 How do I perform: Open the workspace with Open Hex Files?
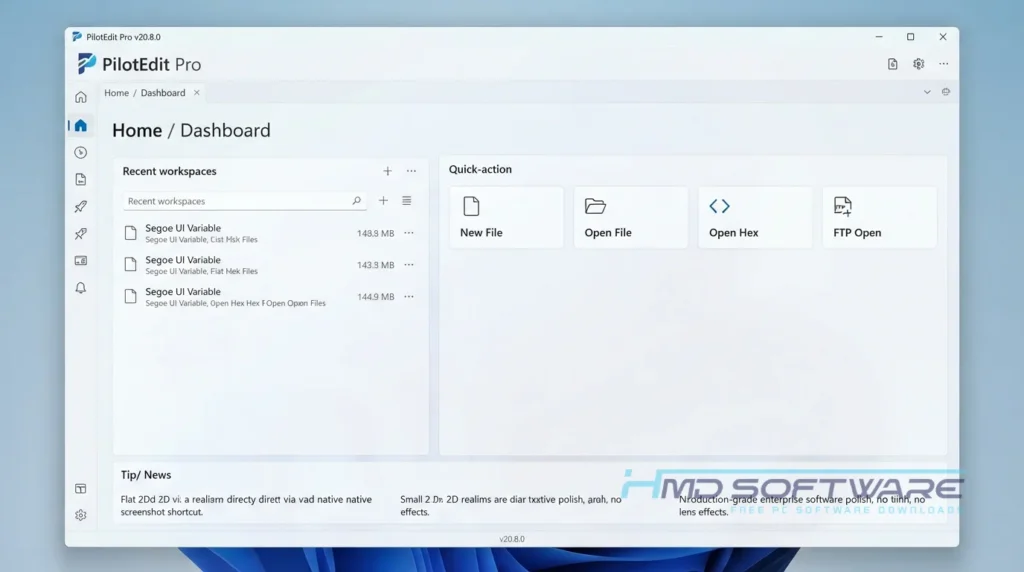(270, 296)
